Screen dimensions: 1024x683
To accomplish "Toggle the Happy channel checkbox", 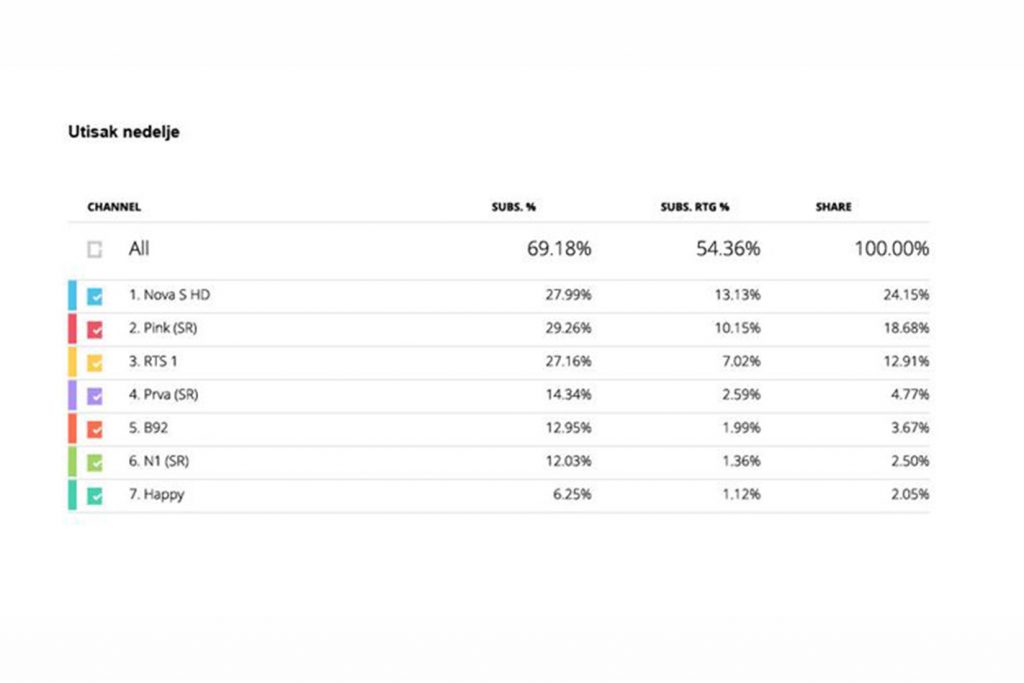I will (x=94, y=495).
